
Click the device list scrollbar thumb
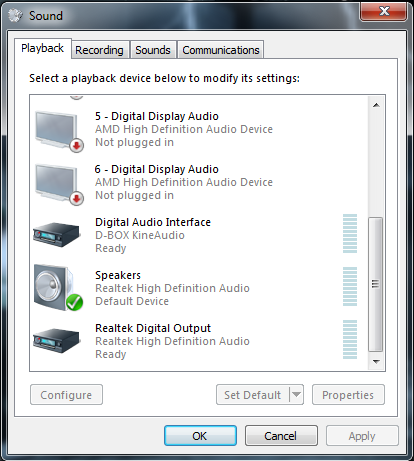coord(376,284)
